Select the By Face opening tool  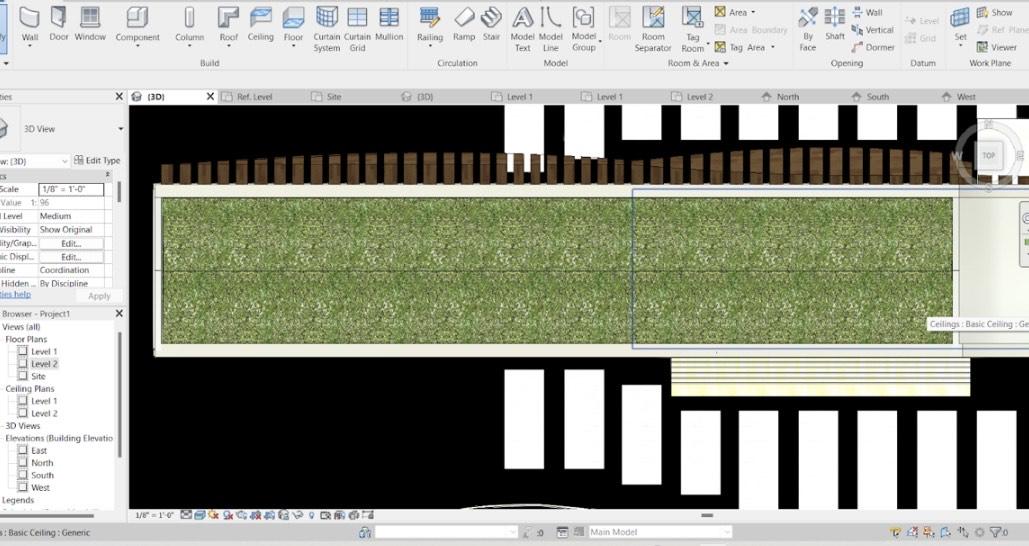[808, 29]
